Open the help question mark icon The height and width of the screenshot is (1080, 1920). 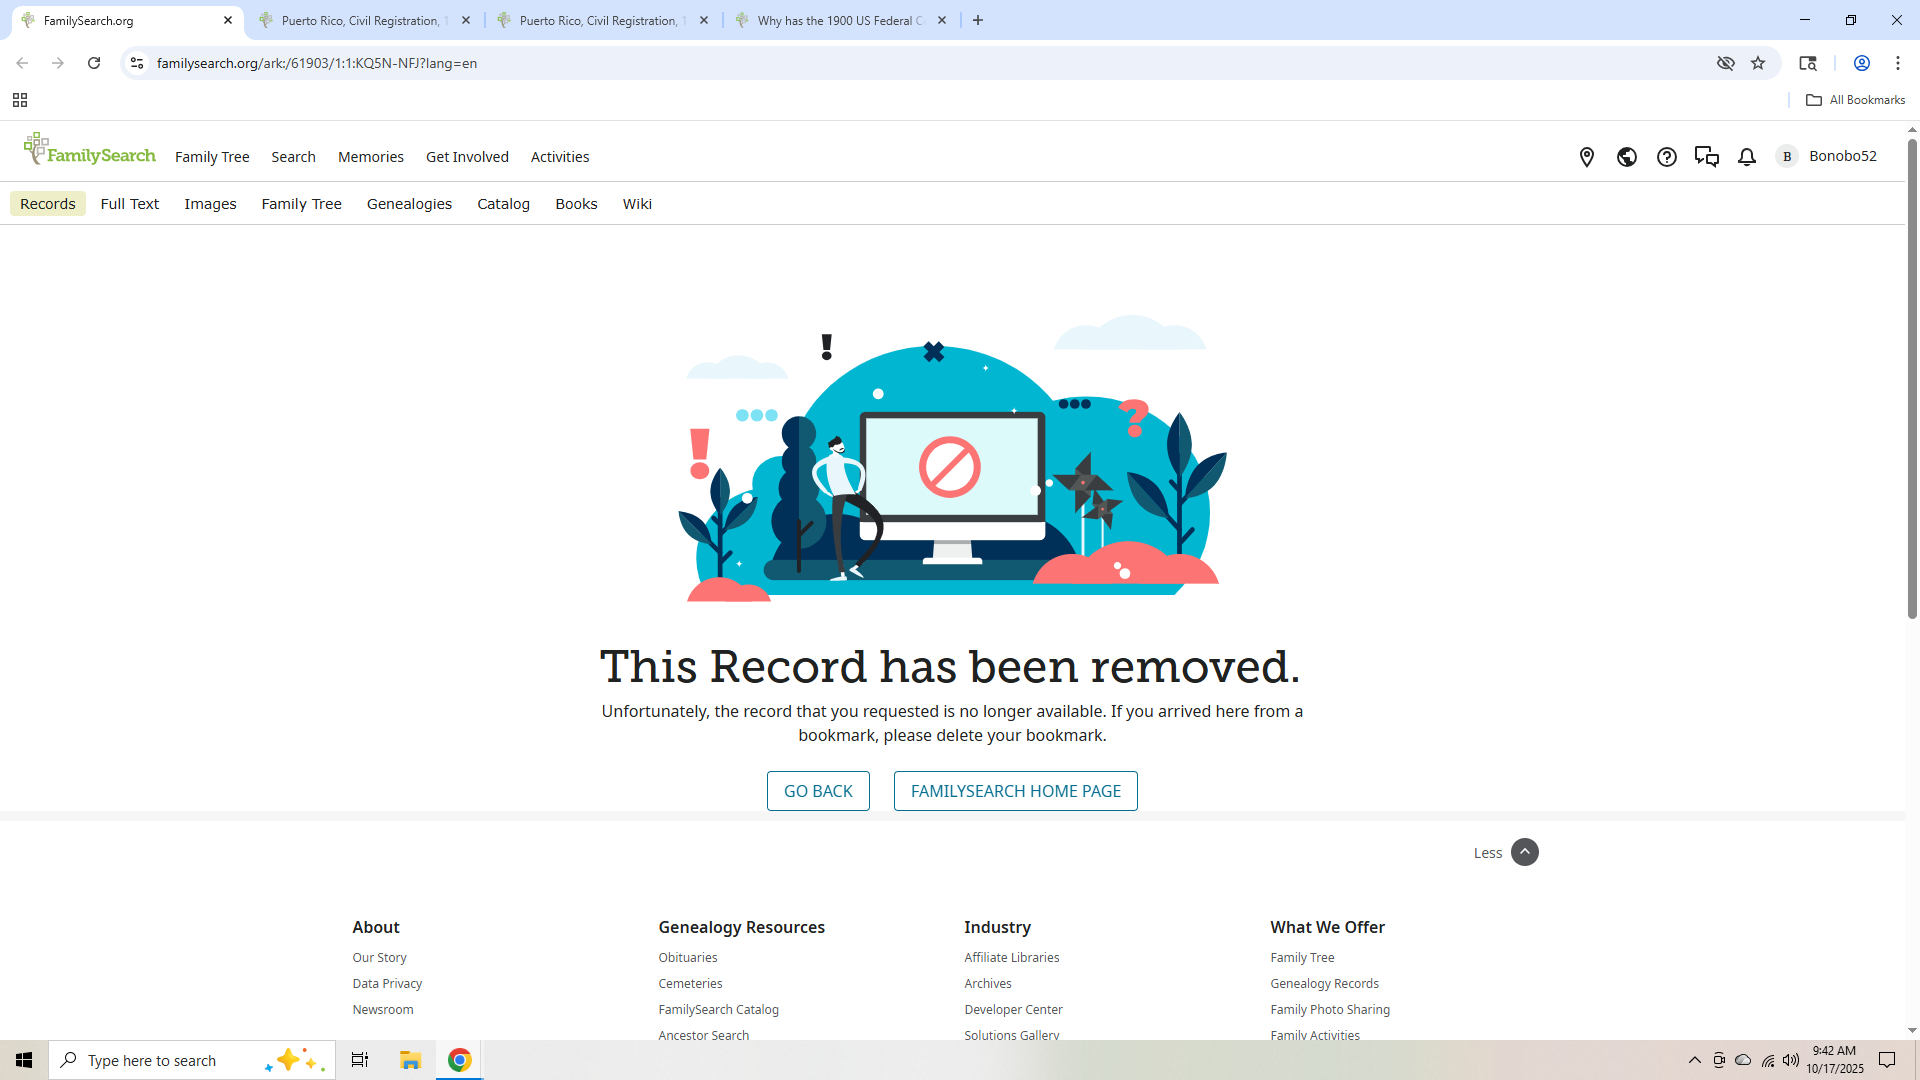[x=1667, y=157]
